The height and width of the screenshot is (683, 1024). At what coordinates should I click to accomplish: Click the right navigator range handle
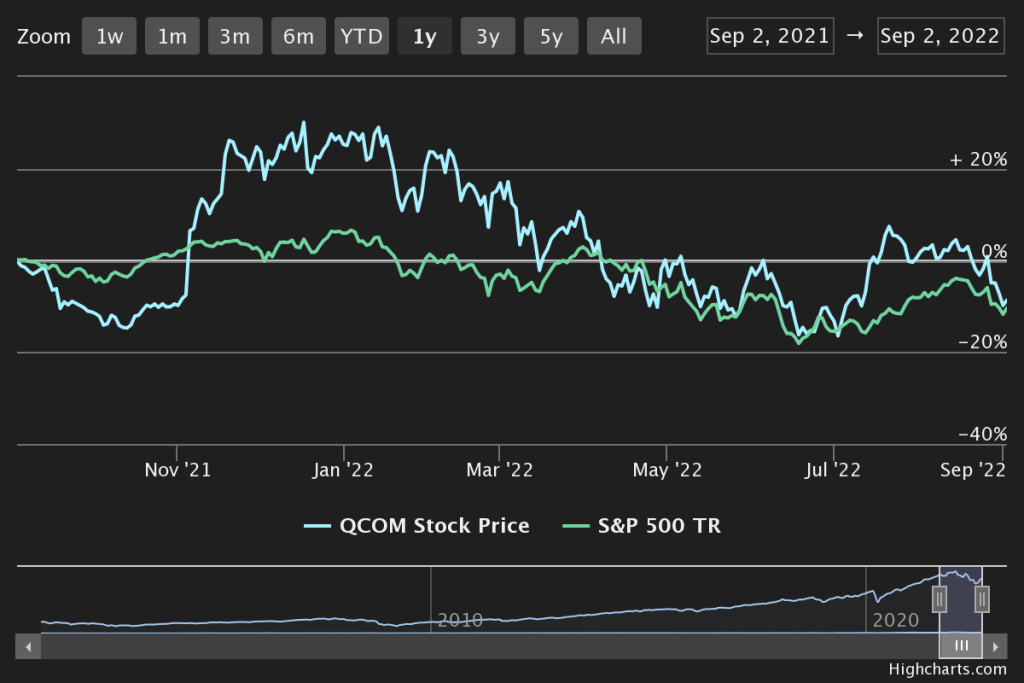(982, 599)
